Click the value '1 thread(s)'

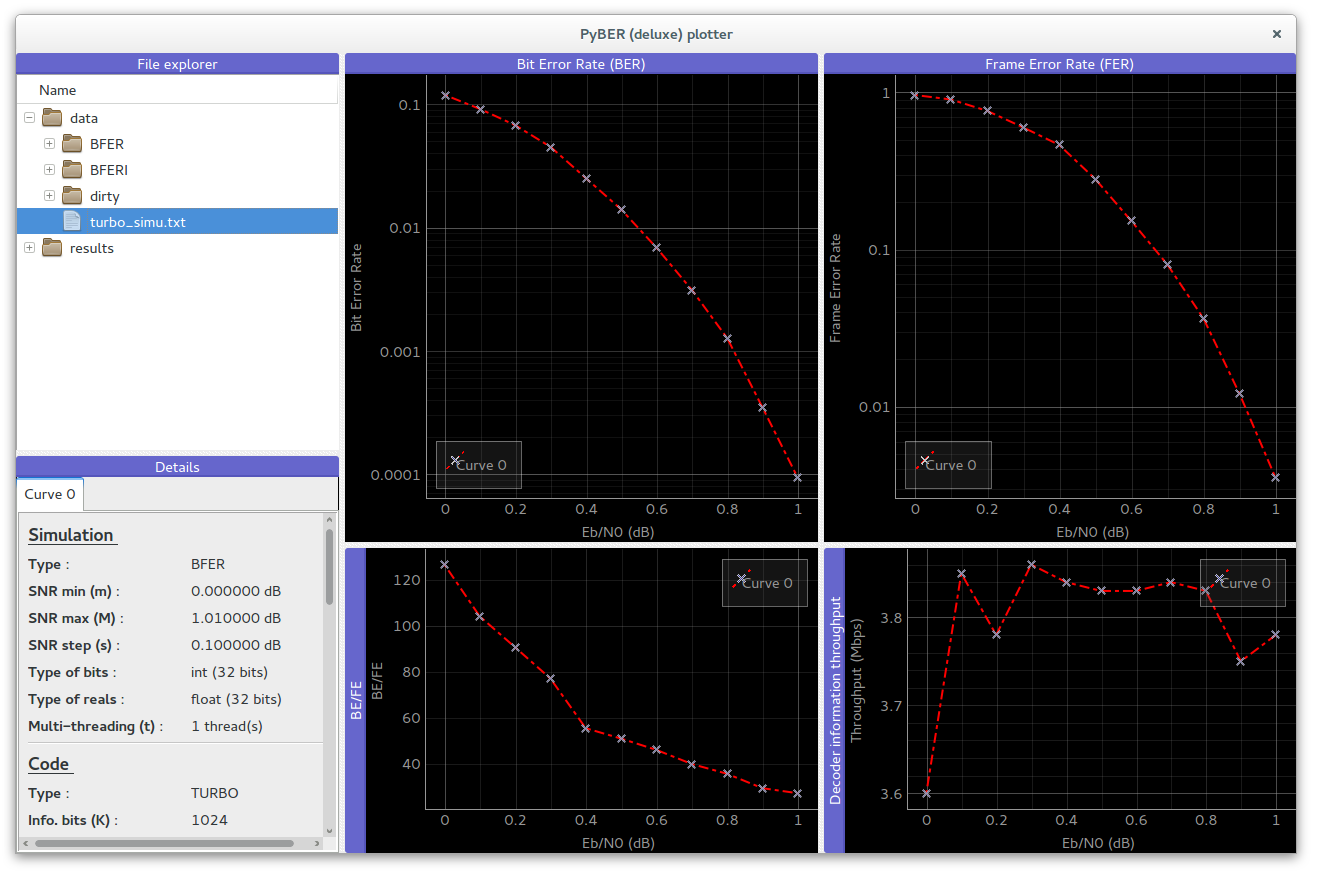(x=227, y=726)
